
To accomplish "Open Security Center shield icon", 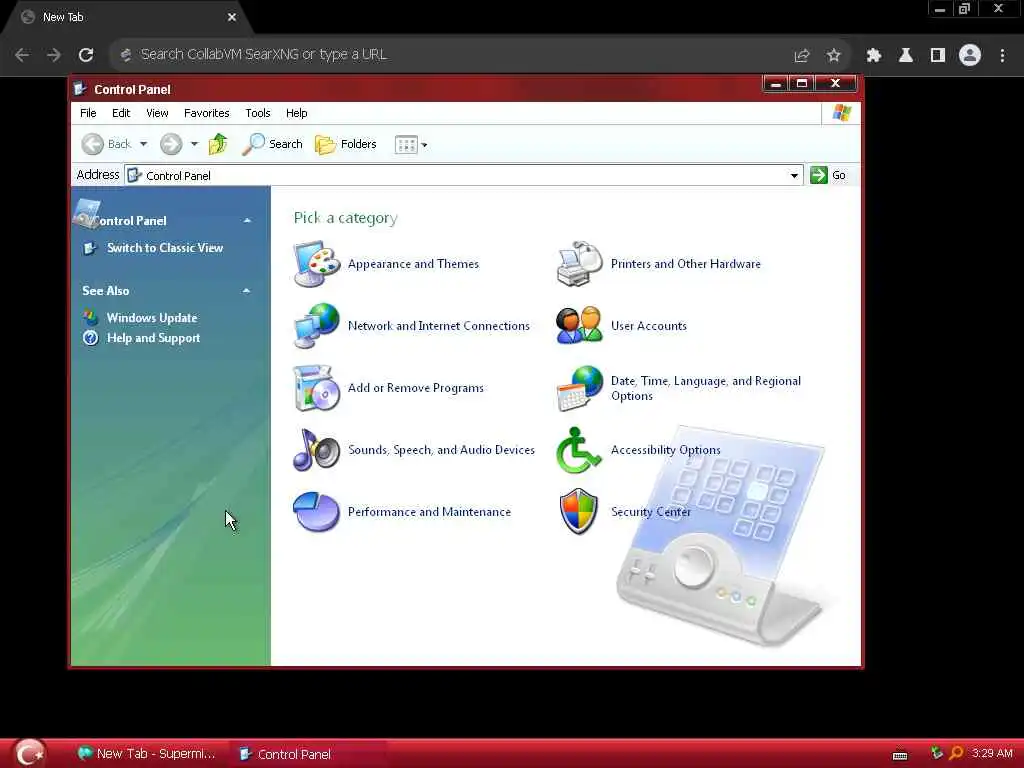I will point(579,512).
